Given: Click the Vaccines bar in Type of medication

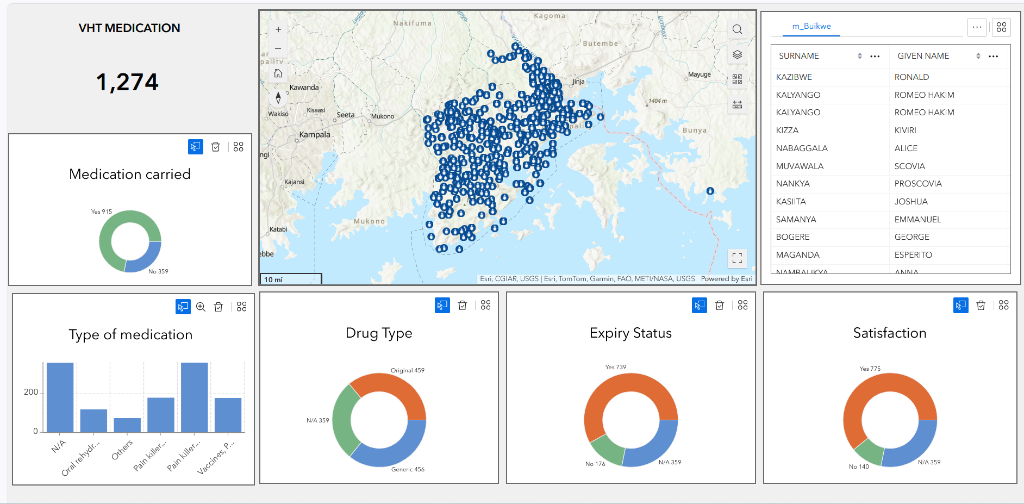Looking at the screenshot, I should (228, 415).
